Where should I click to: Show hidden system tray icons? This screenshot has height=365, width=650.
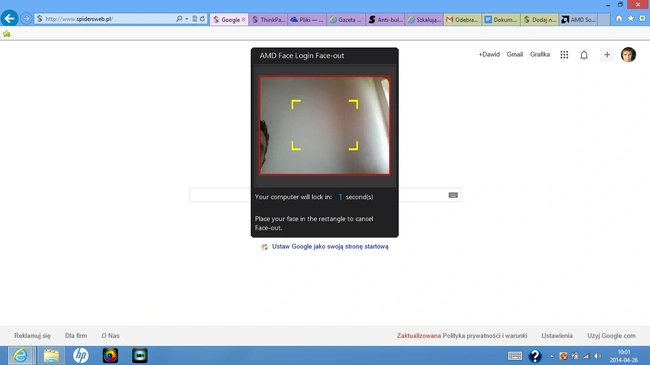551,356
